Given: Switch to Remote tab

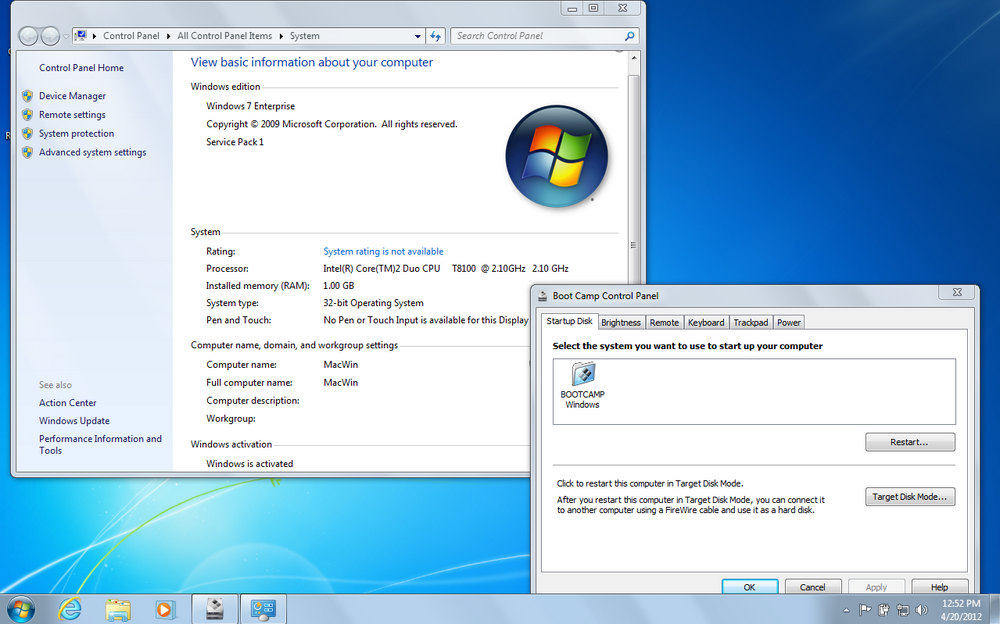Looking at the screenshot, I should tap(664, 322).
